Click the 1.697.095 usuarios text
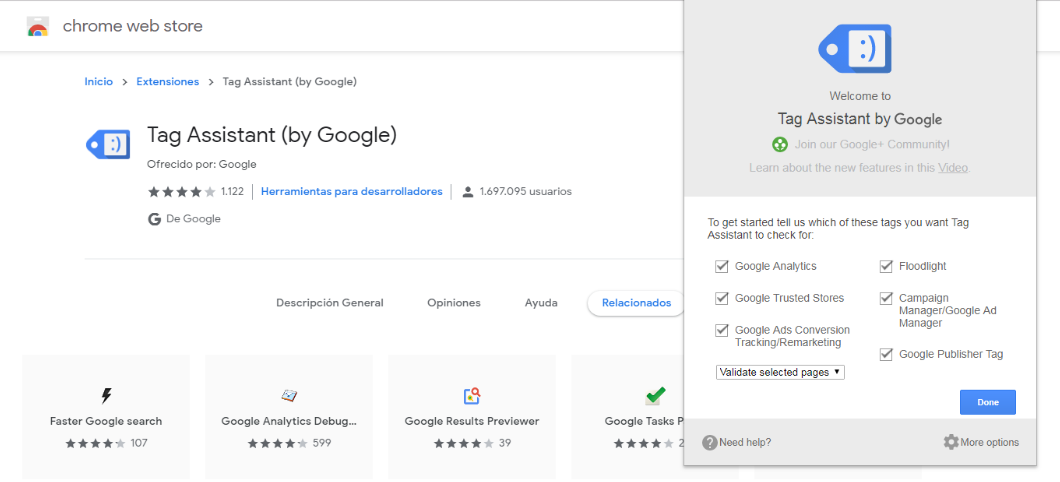1060x482 pixels. (x=526, y=192)
